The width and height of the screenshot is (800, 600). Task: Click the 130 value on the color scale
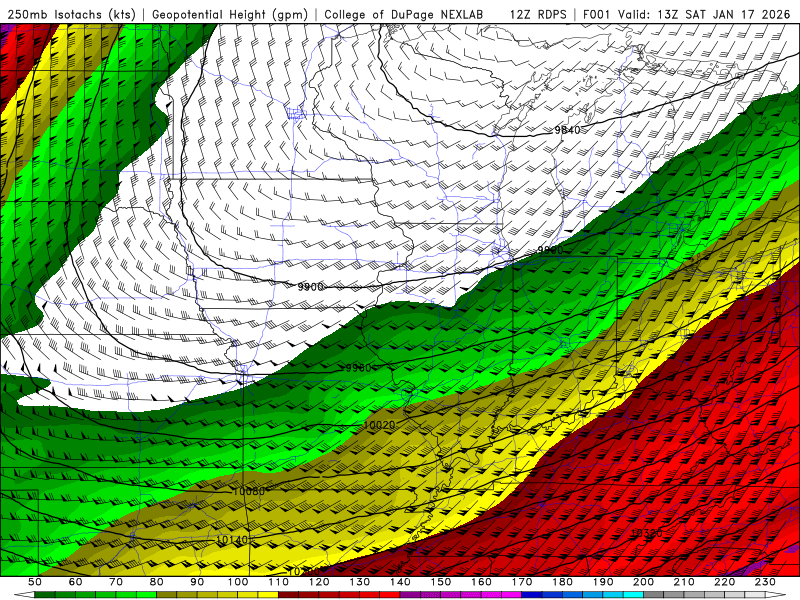360,582
